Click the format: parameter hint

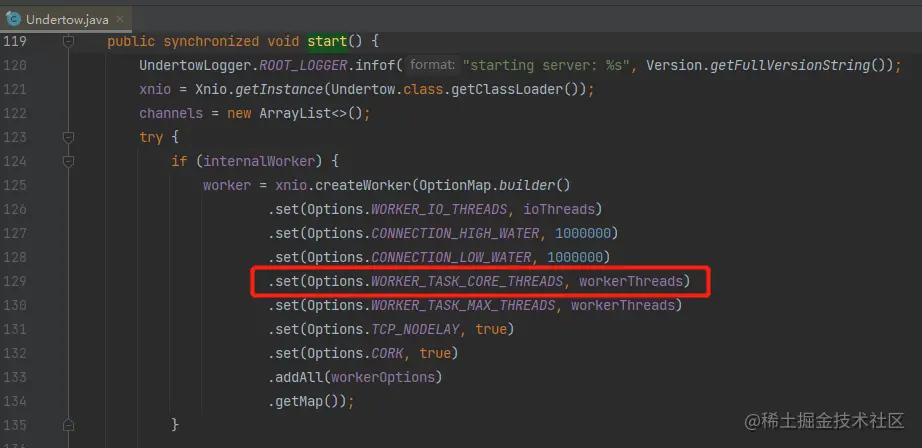coord(433,65)
